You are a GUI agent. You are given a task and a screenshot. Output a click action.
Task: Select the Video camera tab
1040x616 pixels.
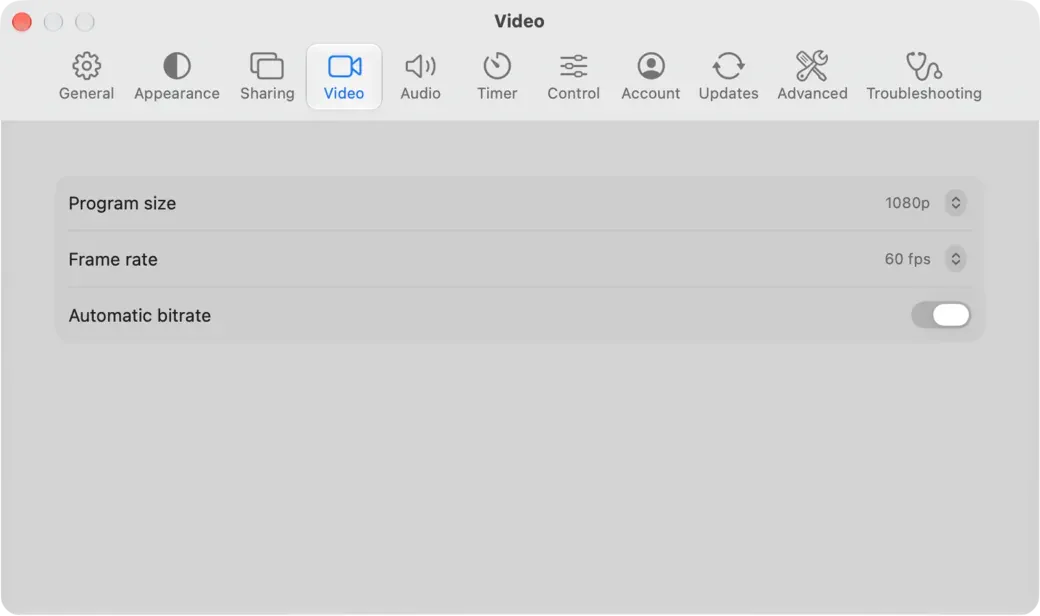344,77
